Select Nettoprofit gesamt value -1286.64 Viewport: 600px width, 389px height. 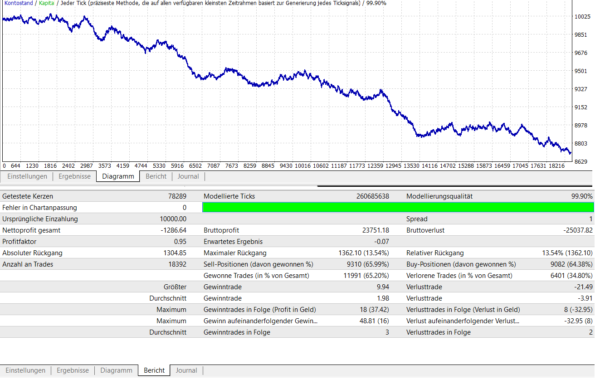(174, 230)
